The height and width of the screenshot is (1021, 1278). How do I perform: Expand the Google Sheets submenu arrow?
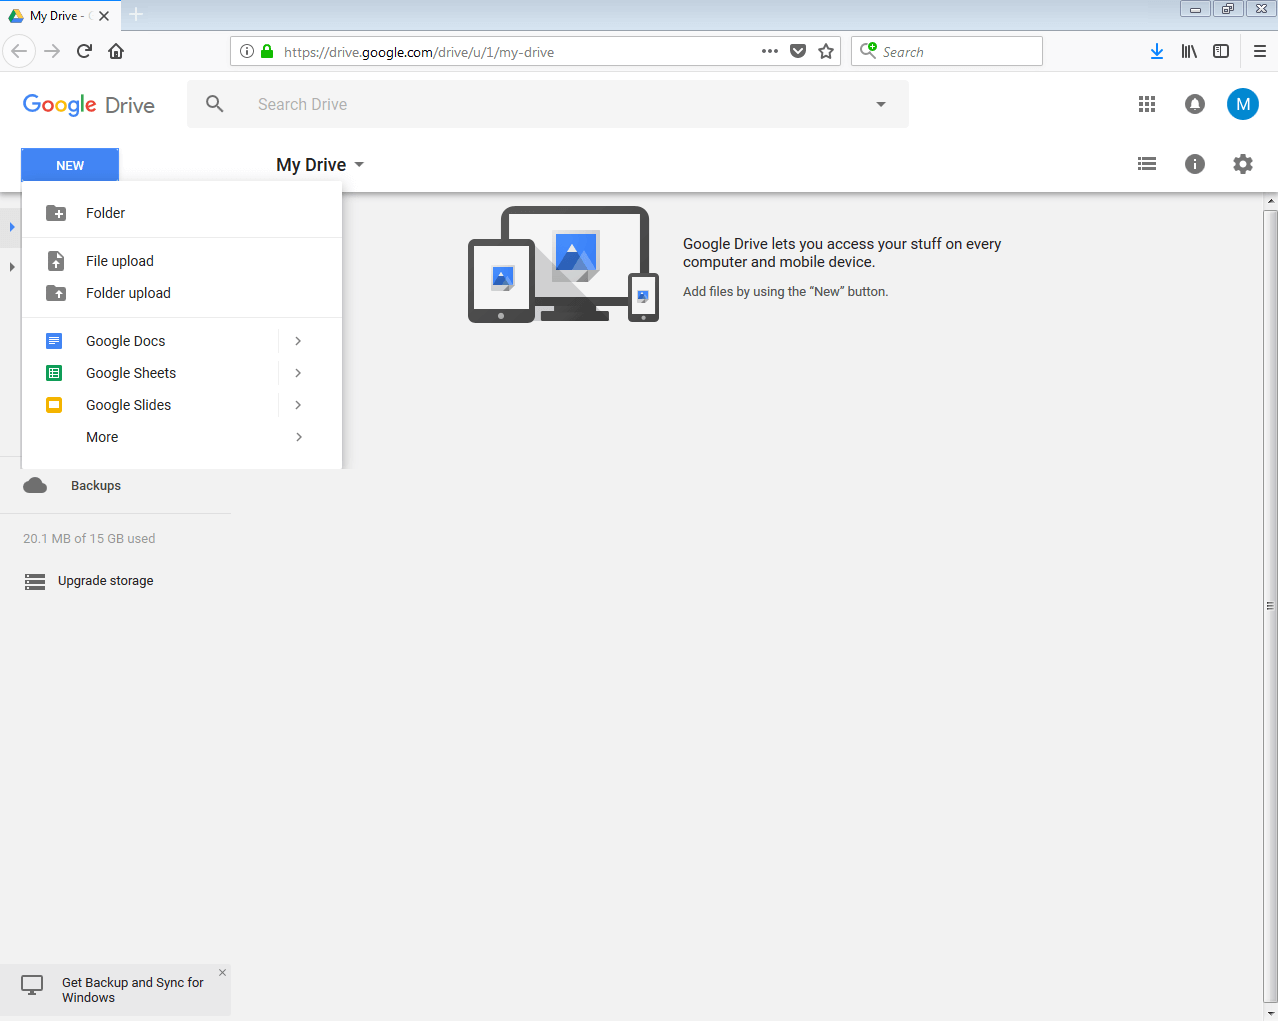(x=298, y=373)
